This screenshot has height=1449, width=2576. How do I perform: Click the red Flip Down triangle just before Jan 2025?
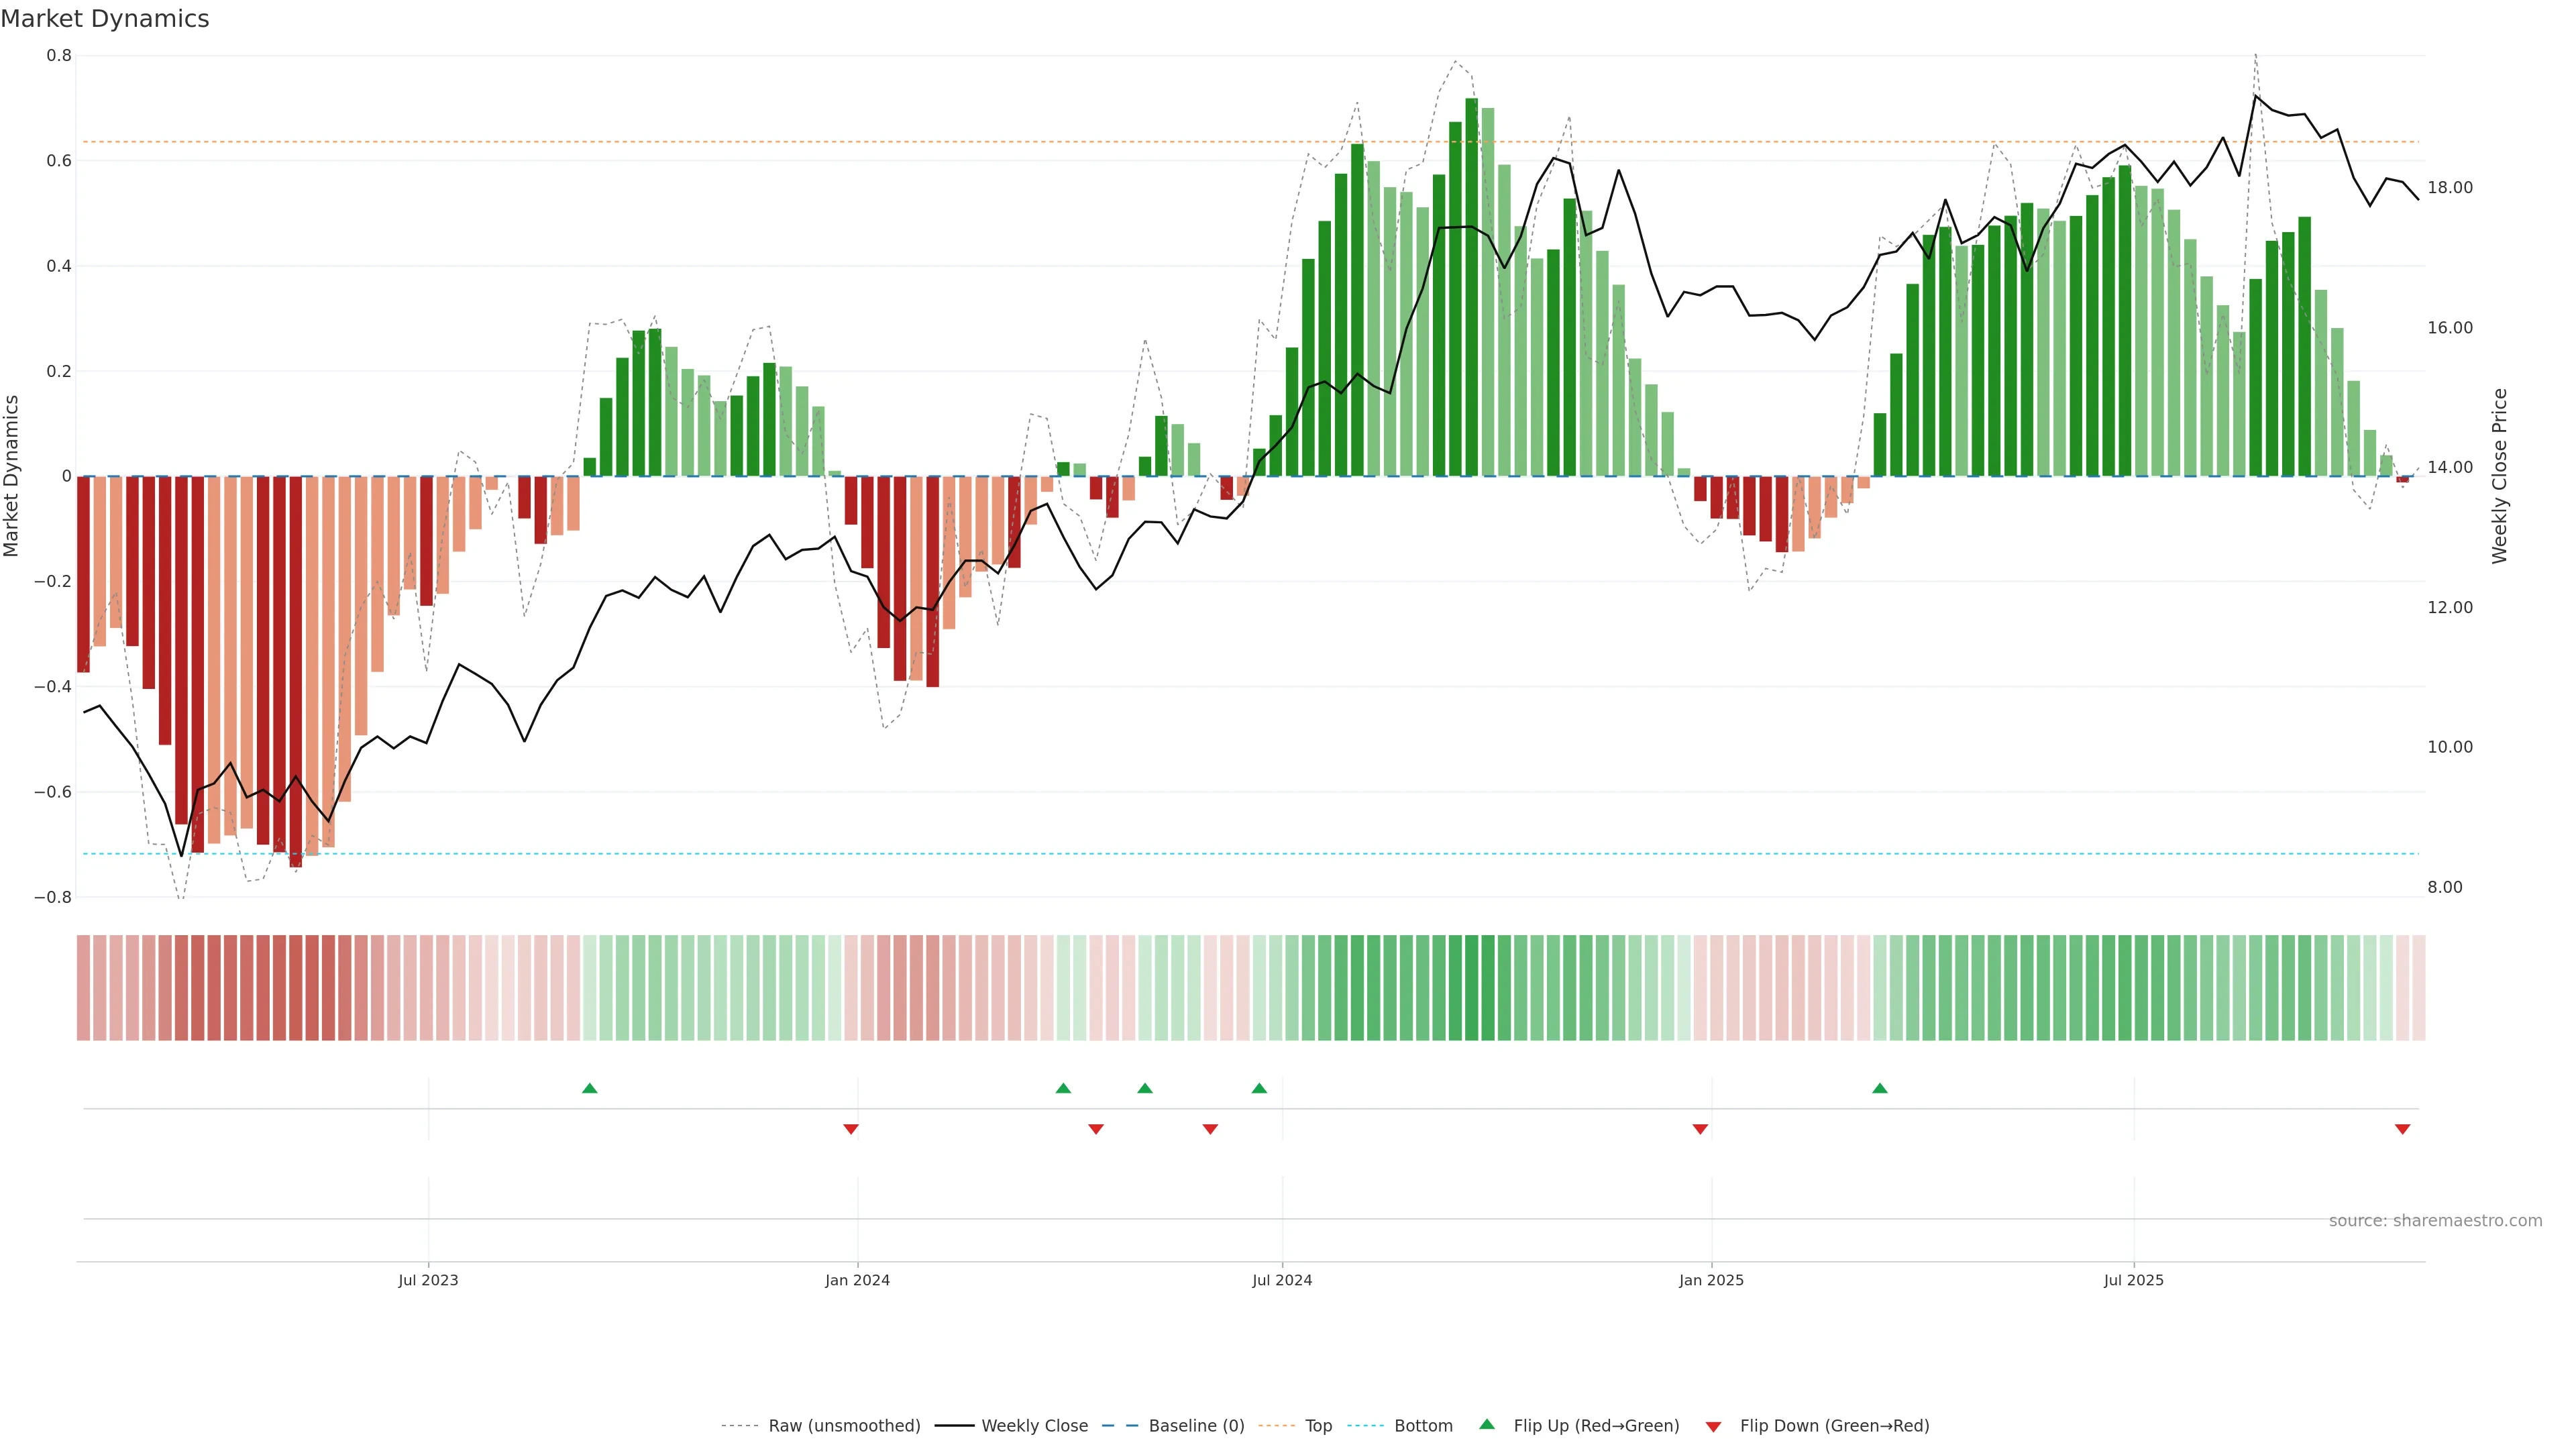pyautogui.click(x=1700, y=1129)
